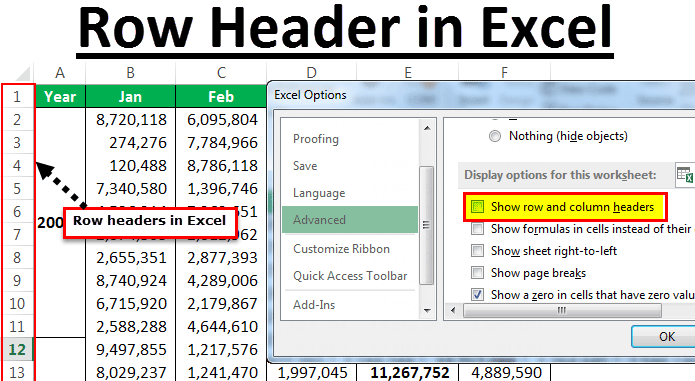
Task: Select row 1 header
Action: (18, 96)
